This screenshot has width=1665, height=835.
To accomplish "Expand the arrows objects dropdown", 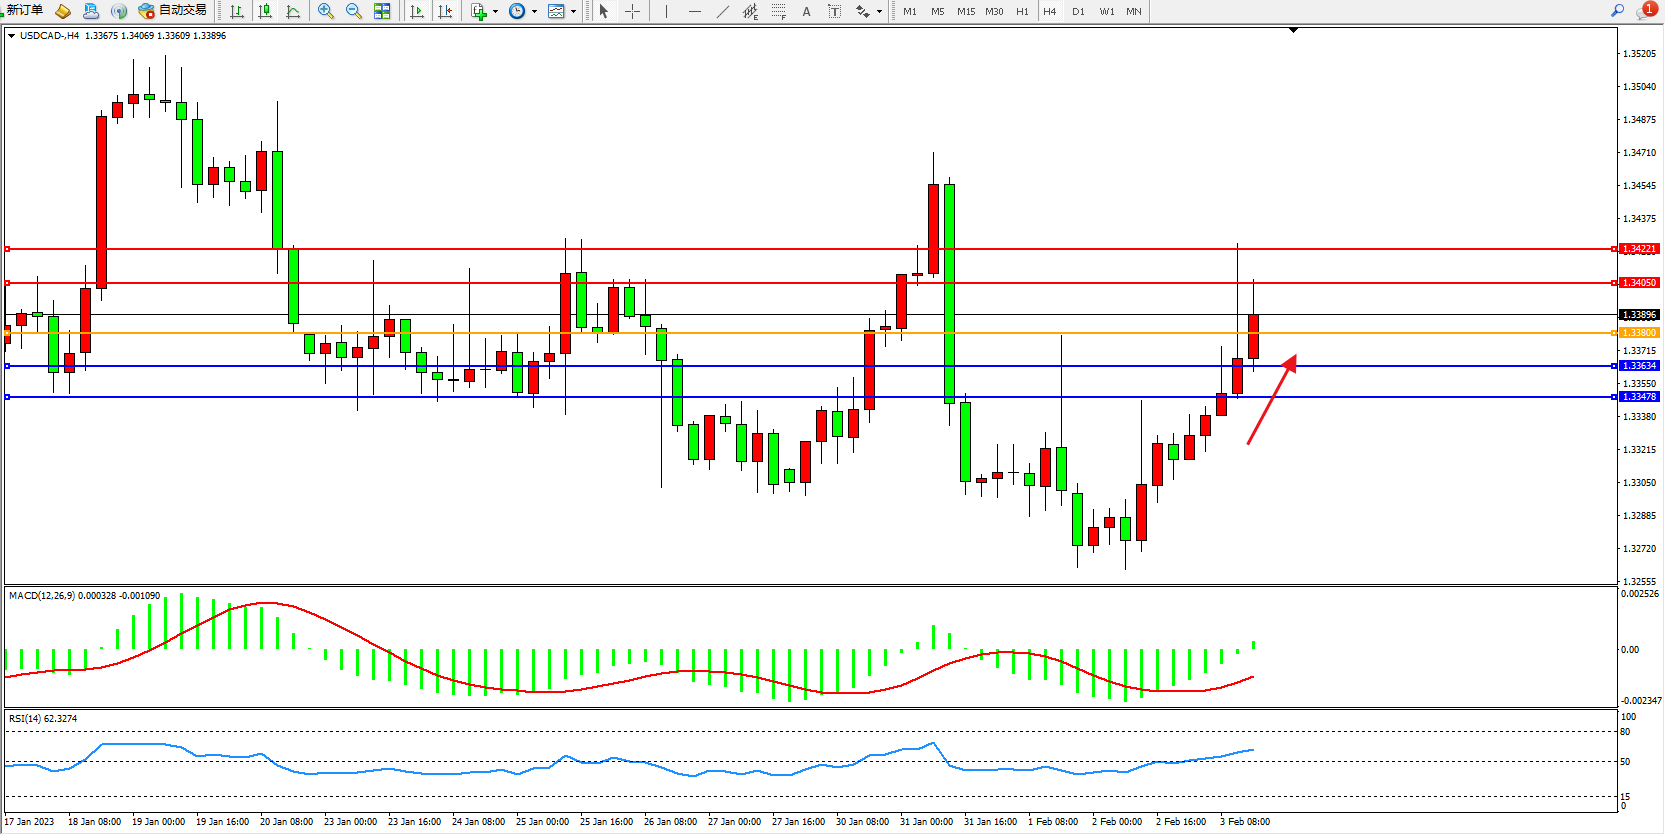I will [879, 12].
